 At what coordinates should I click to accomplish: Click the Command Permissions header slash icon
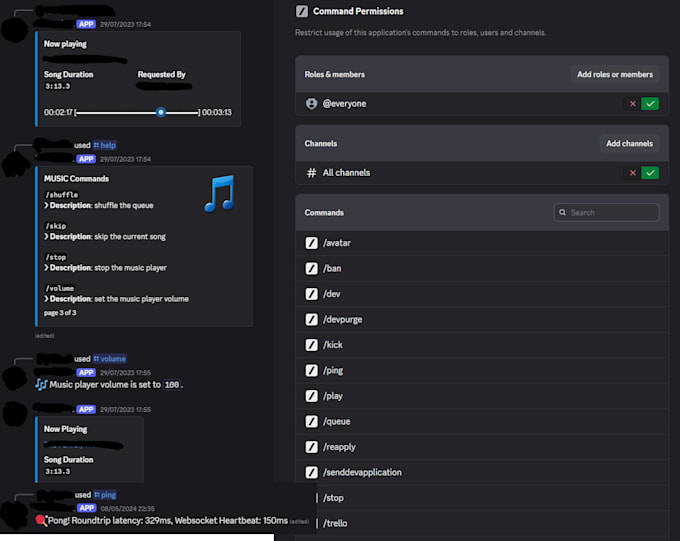302,11
